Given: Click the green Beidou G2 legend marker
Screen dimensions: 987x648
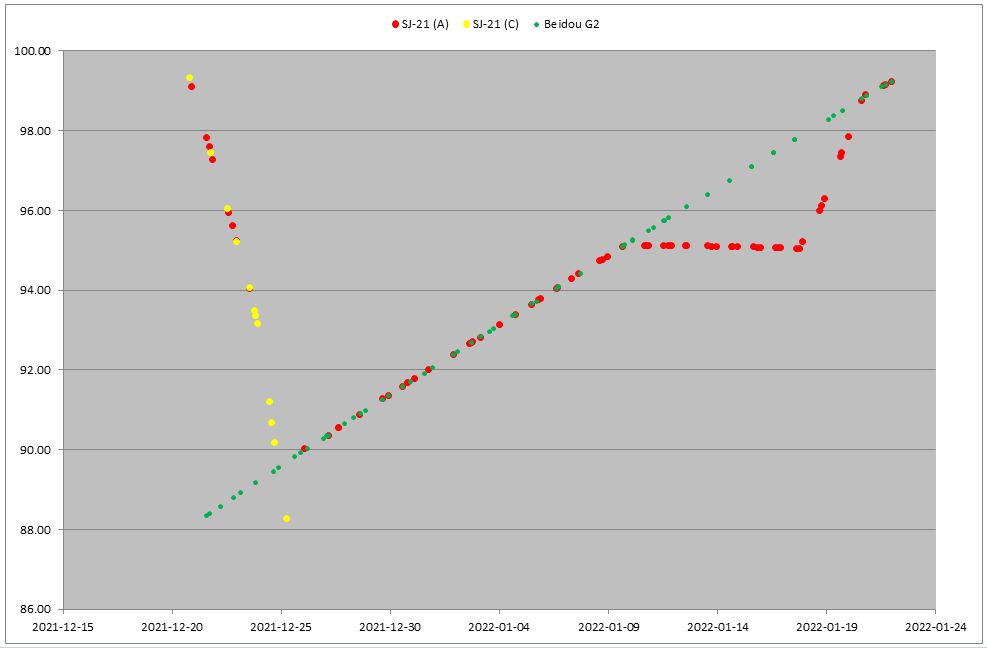Looking at the screenshot, I should pos(537,23).
